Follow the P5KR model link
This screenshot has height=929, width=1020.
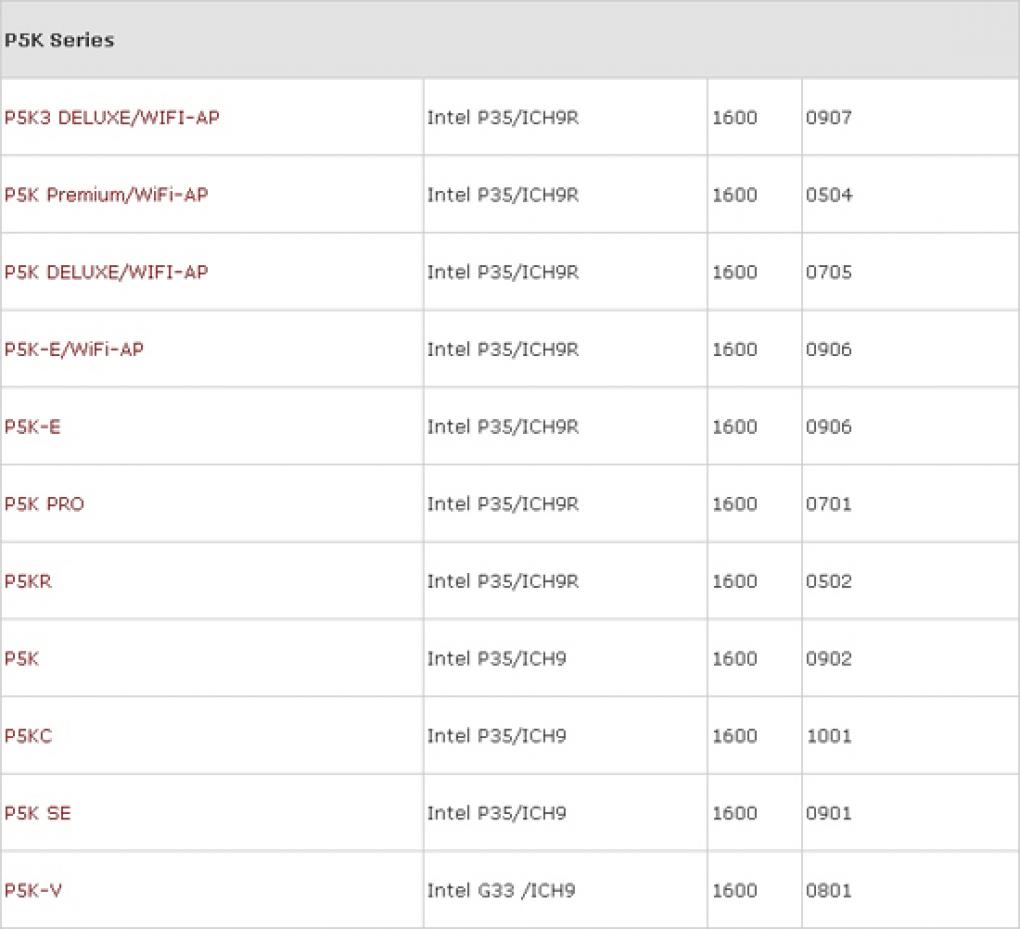click(28, 581)
